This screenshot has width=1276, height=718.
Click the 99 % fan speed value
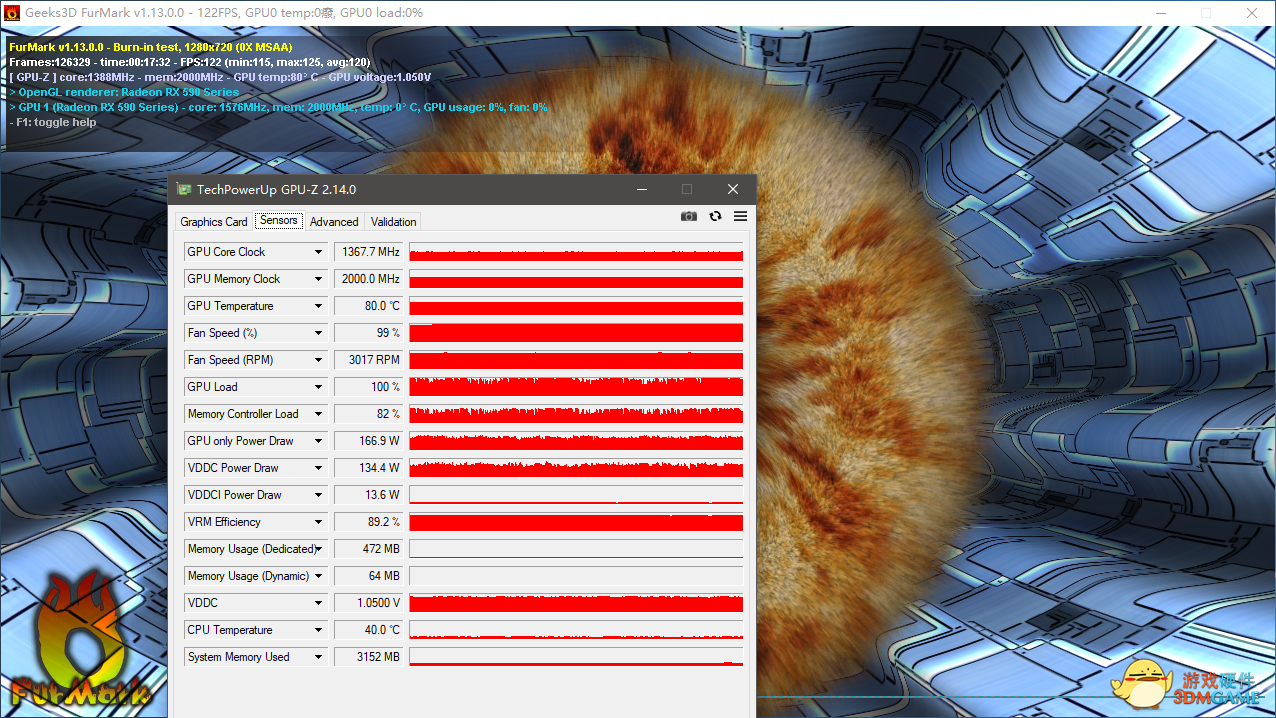tap(368, 333)
